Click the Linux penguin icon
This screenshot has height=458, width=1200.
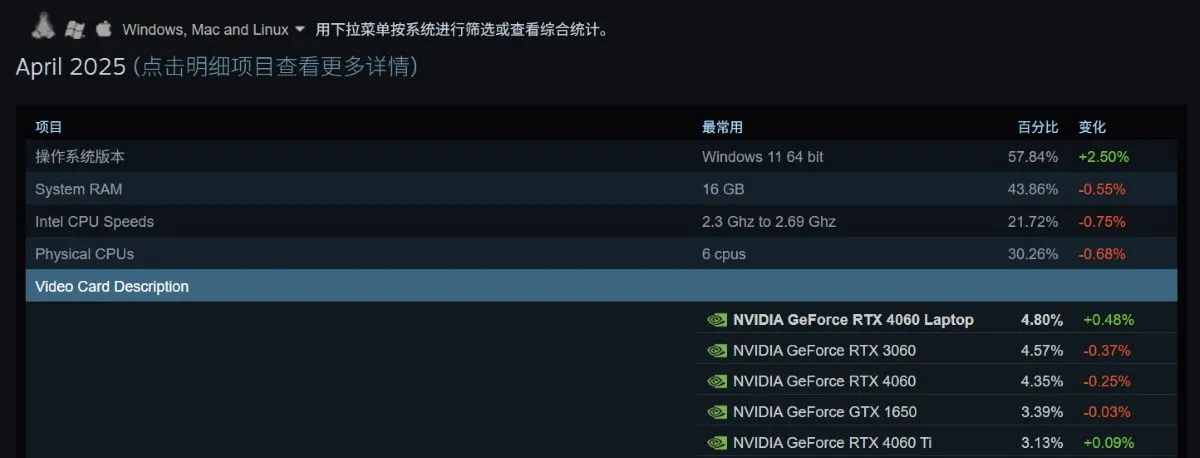point(42,26)
